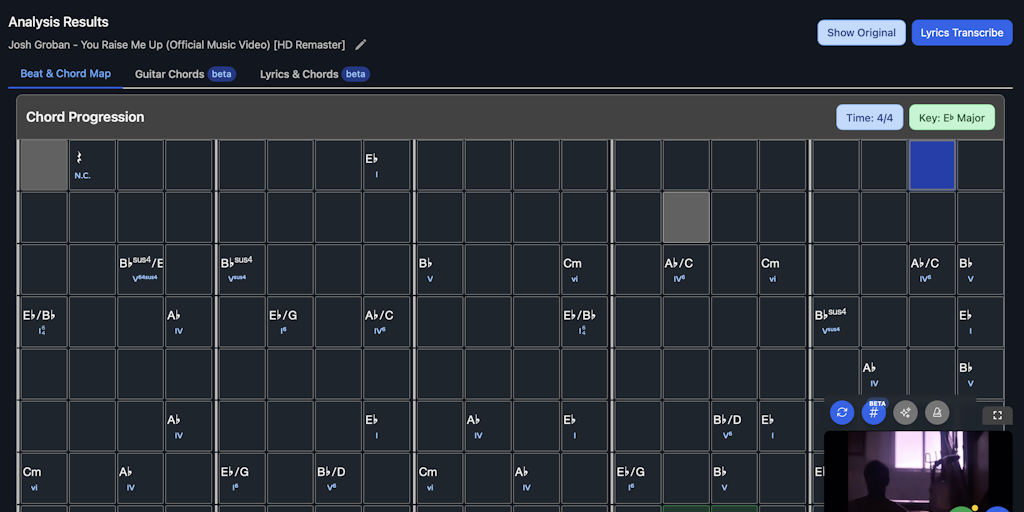Click the Key: E♭ Major badge
The width and height of the screenshot is (1024, 512).
951,118
